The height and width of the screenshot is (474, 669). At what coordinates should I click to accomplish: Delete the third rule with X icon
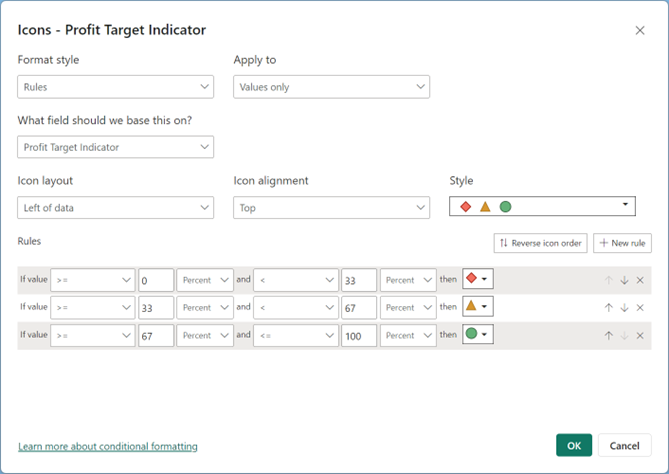tap(640, 336)
